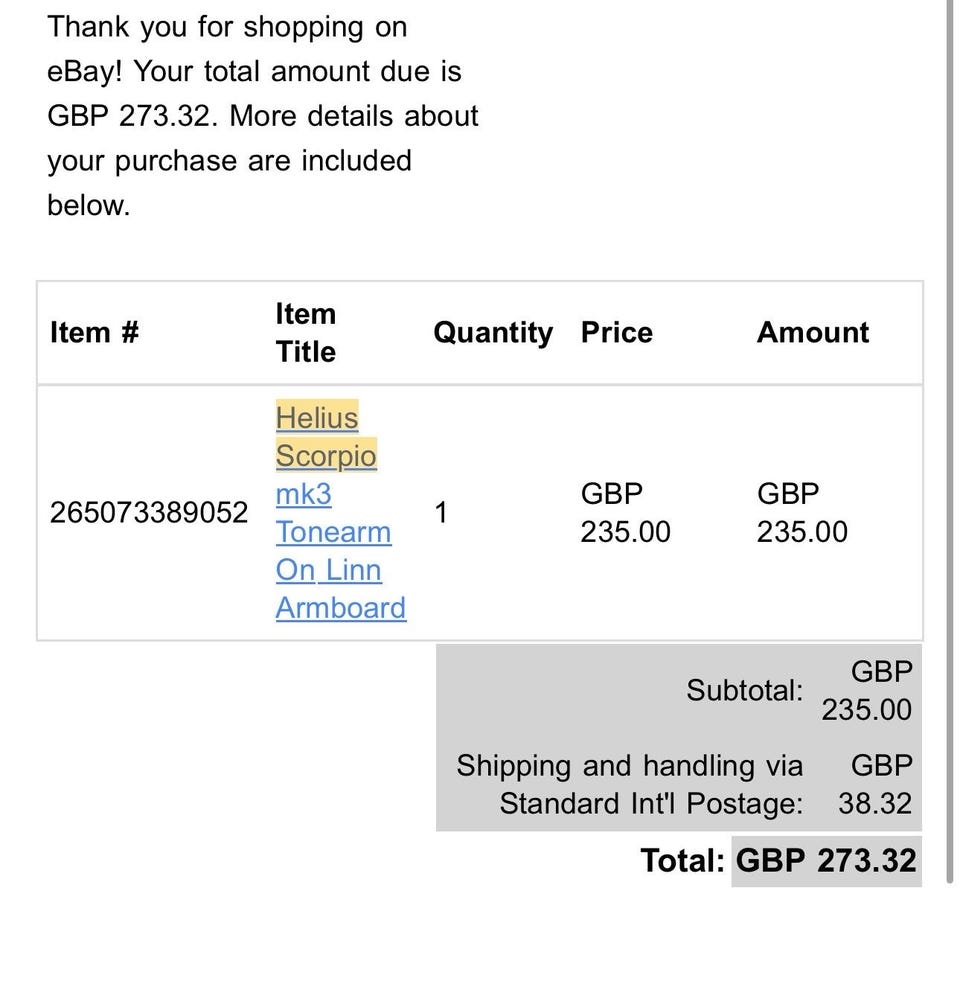Click the vertical scrollbar on right edge
The image size is (960, 987).
pyautogui.click(x=951, y=441)
